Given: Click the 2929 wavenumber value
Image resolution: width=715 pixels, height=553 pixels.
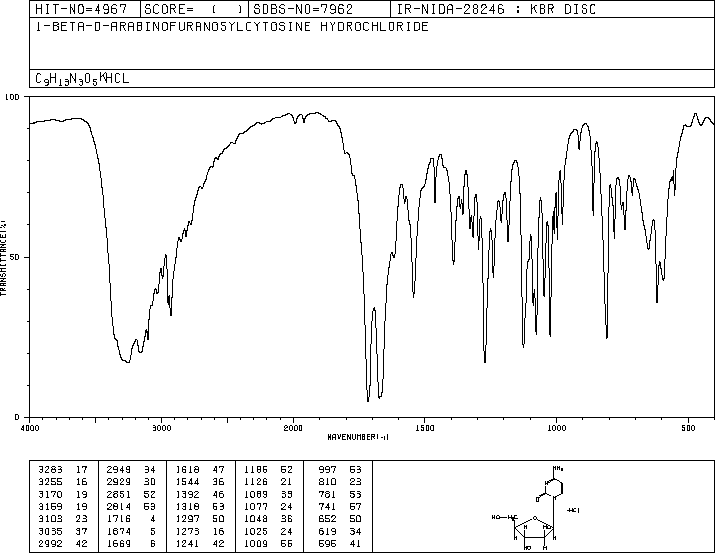Looking at the screenshot, I should (119, 482).
